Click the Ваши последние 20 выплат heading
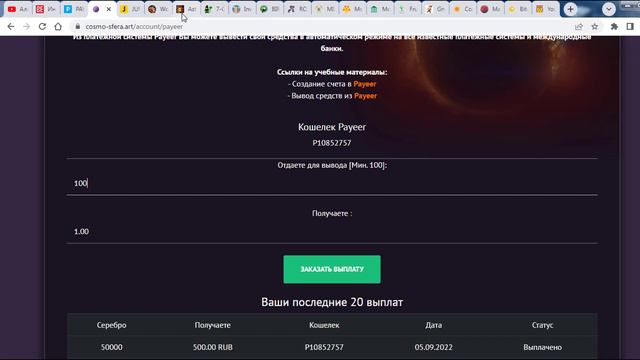 pyautogui.click(x=332, y=302)
